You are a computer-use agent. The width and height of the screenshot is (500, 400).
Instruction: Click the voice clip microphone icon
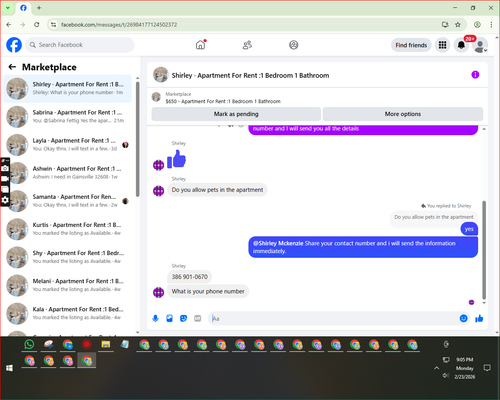point(155,318)
